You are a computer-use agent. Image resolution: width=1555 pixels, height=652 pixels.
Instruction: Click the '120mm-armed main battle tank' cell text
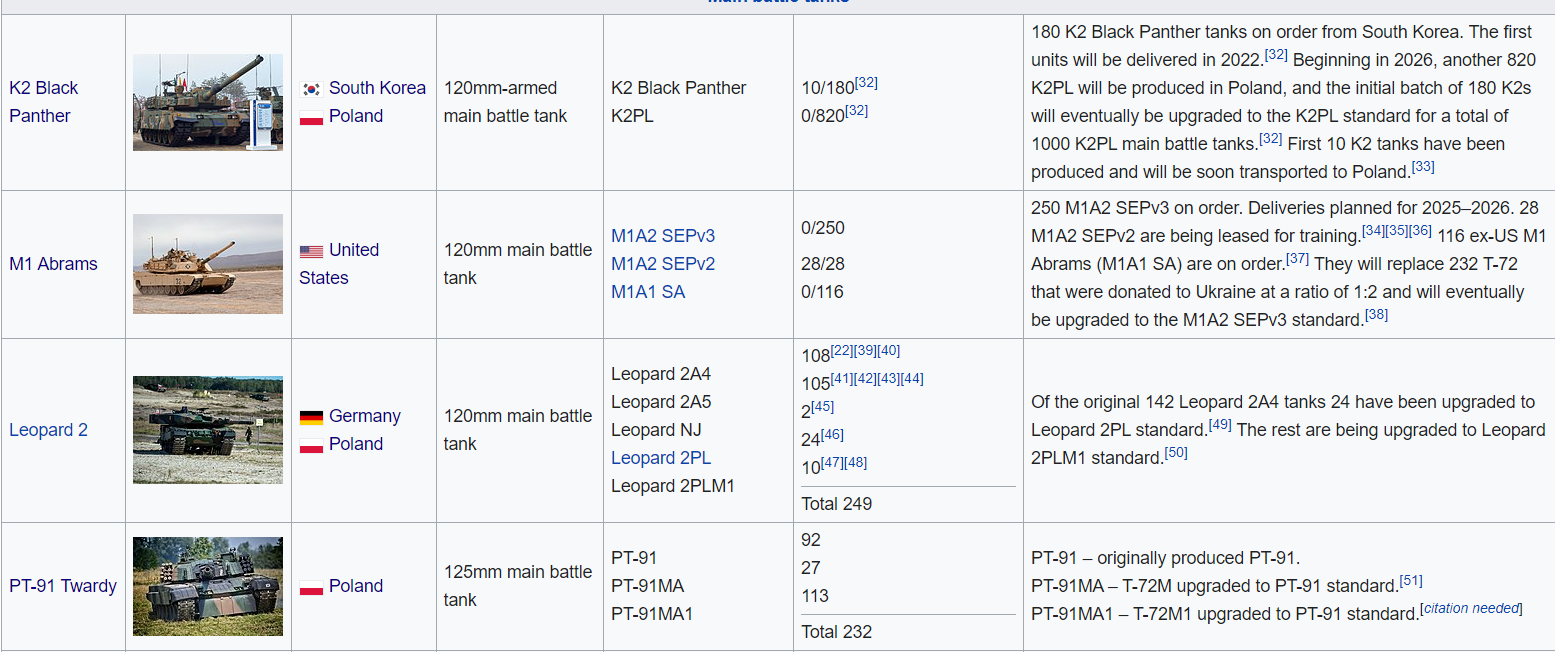click(505, 102)
